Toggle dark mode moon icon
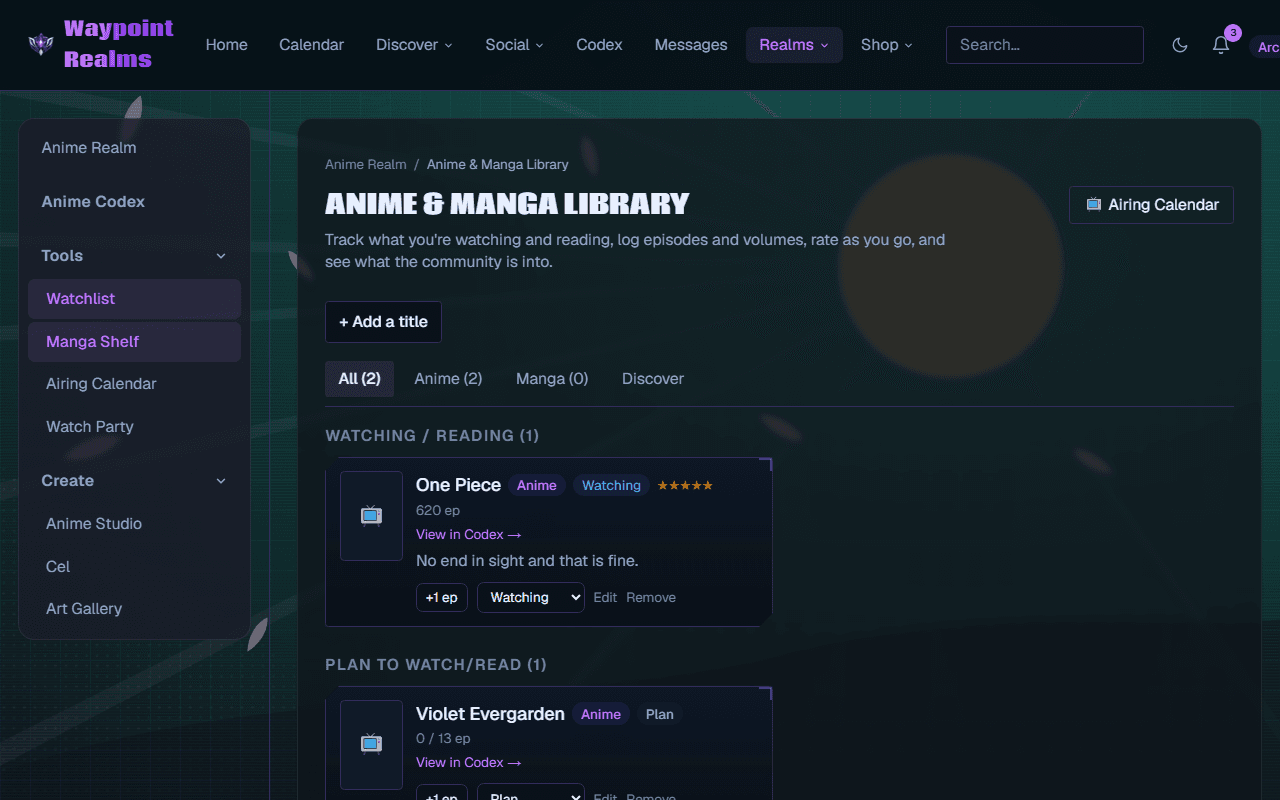This screenshot has height=800, width=1280. coord(1180,45)
